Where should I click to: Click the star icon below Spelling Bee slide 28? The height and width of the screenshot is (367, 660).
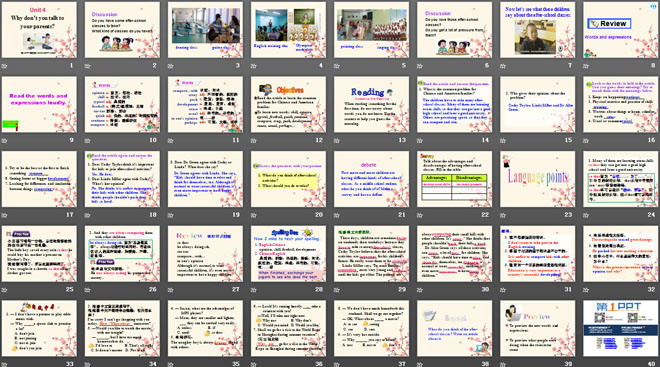point(254,290)
